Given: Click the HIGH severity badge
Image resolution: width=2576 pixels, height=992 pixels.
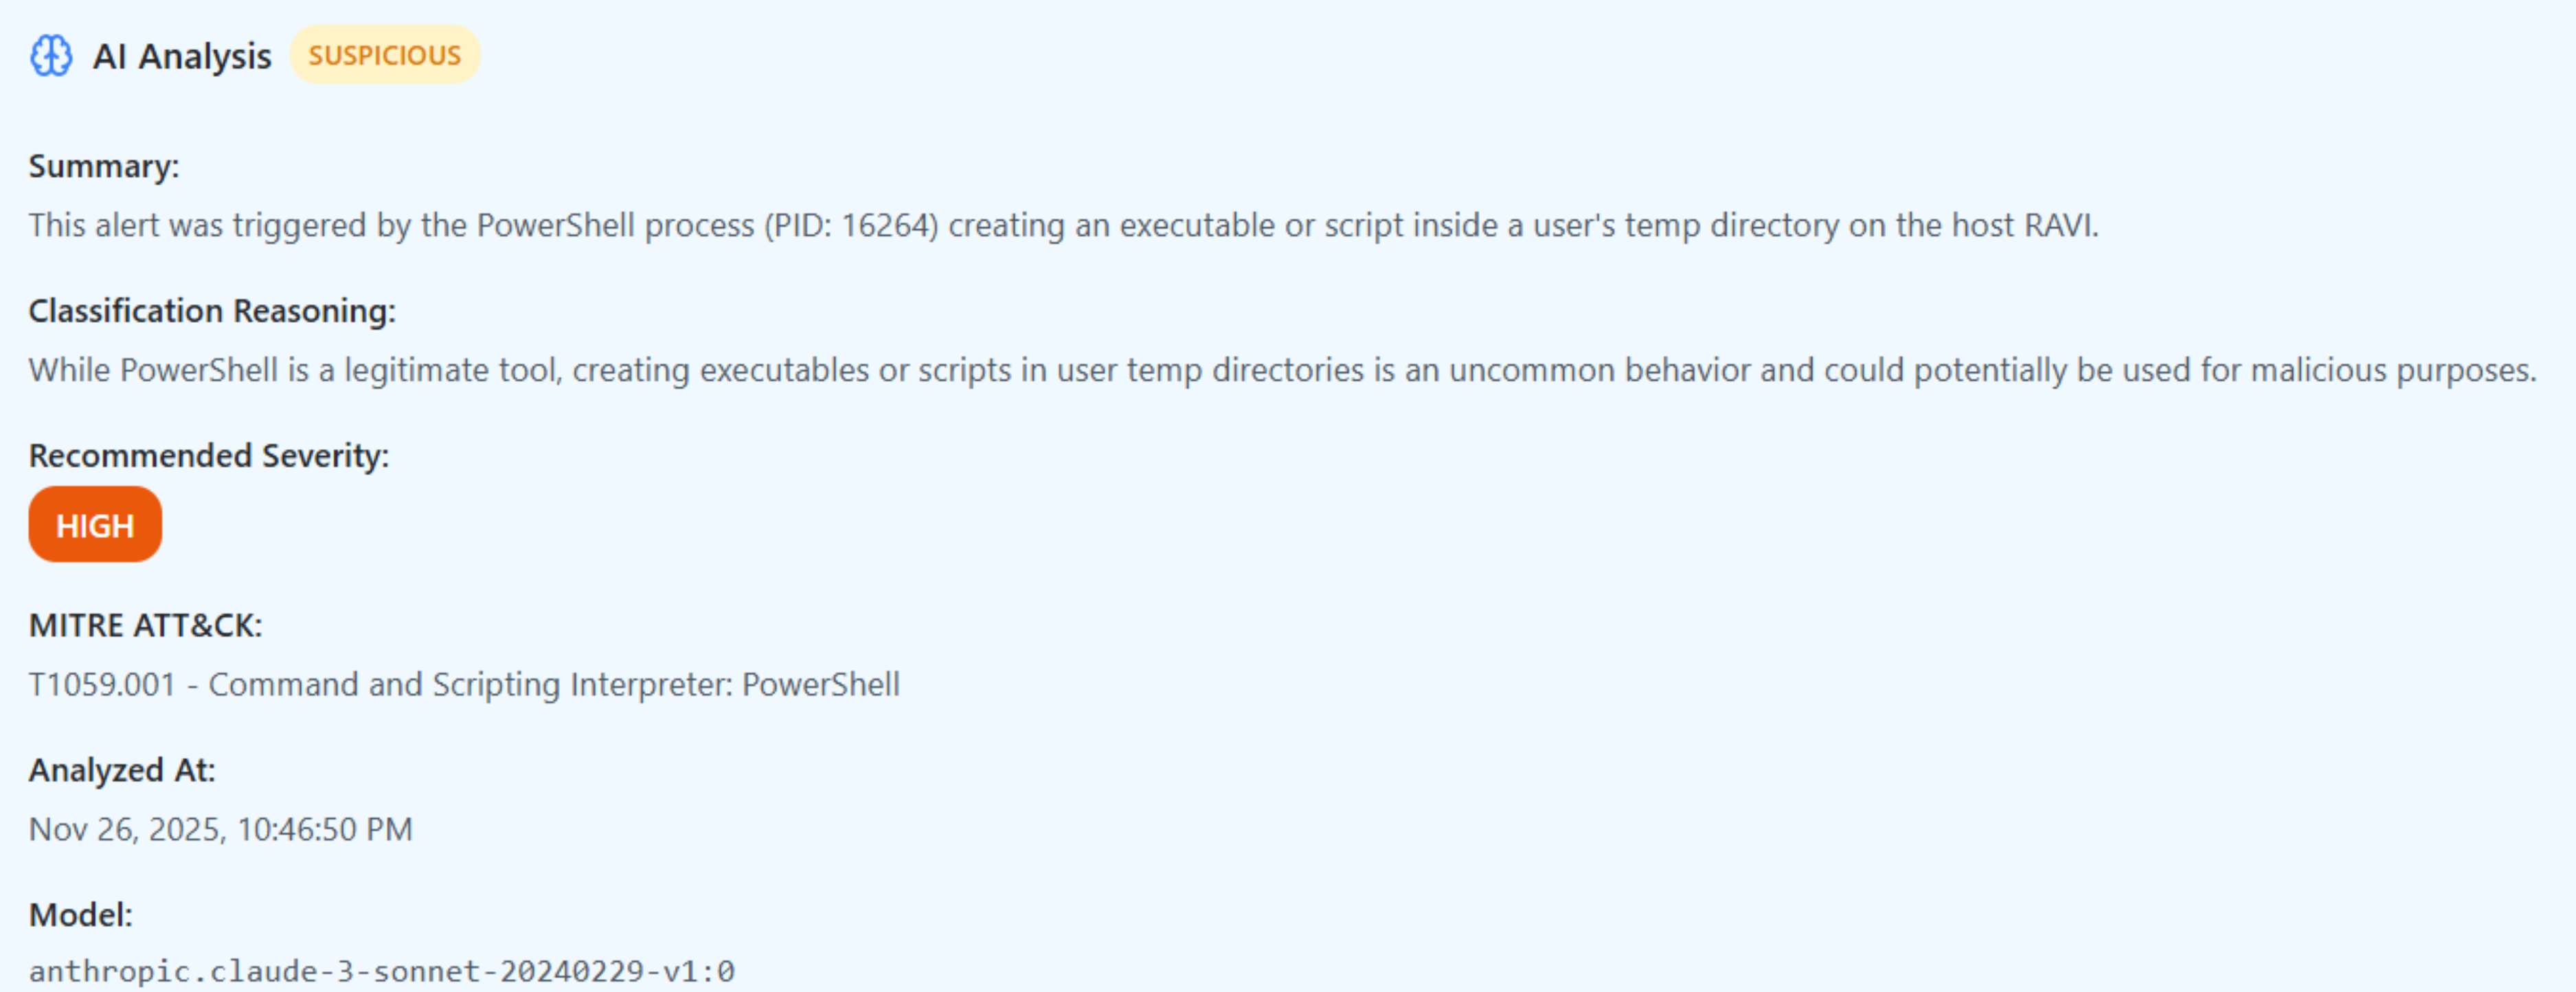Looking at the screenshot, I should click(x=95, y=525).
